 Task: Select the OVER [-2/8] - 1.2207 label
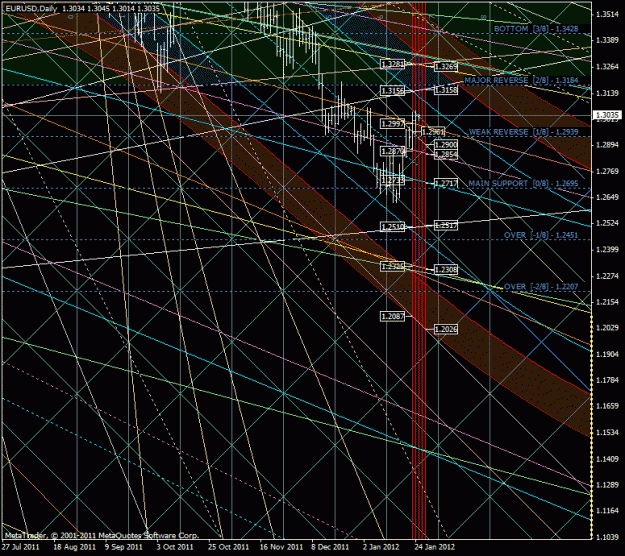coord(541,287)
